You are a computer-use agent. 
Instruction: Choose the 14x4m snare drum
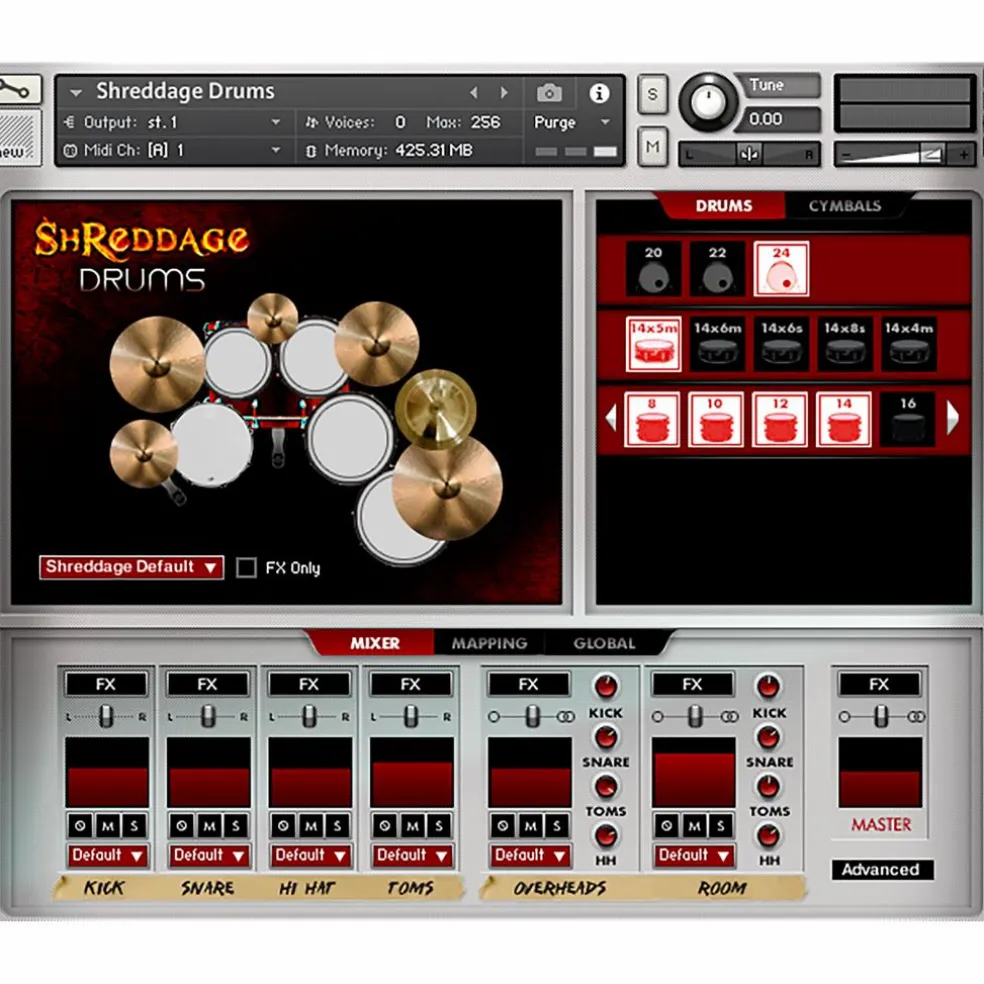(x=909, y=344)
